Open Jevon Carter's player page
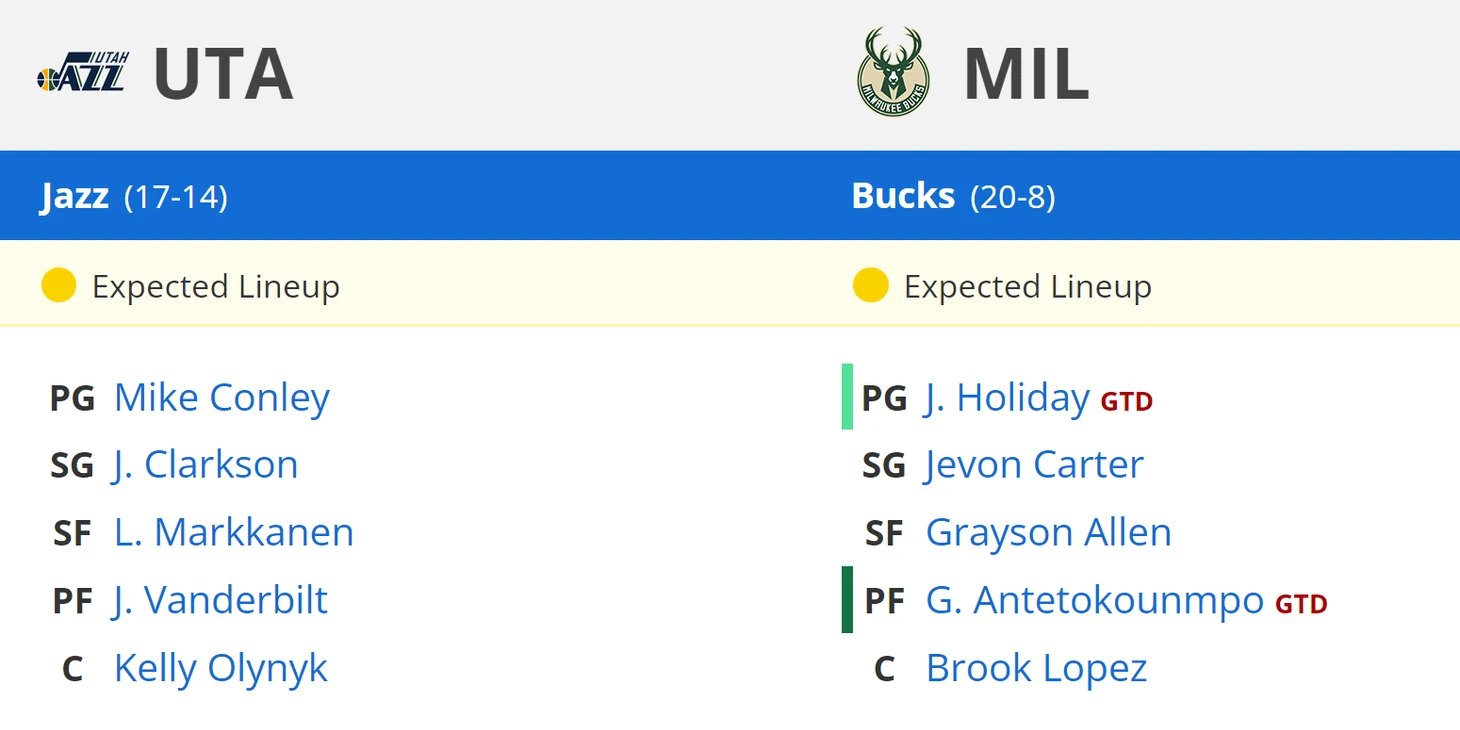The height and width of the screenshot is (730, 1460). click(x=1034, y=465)
